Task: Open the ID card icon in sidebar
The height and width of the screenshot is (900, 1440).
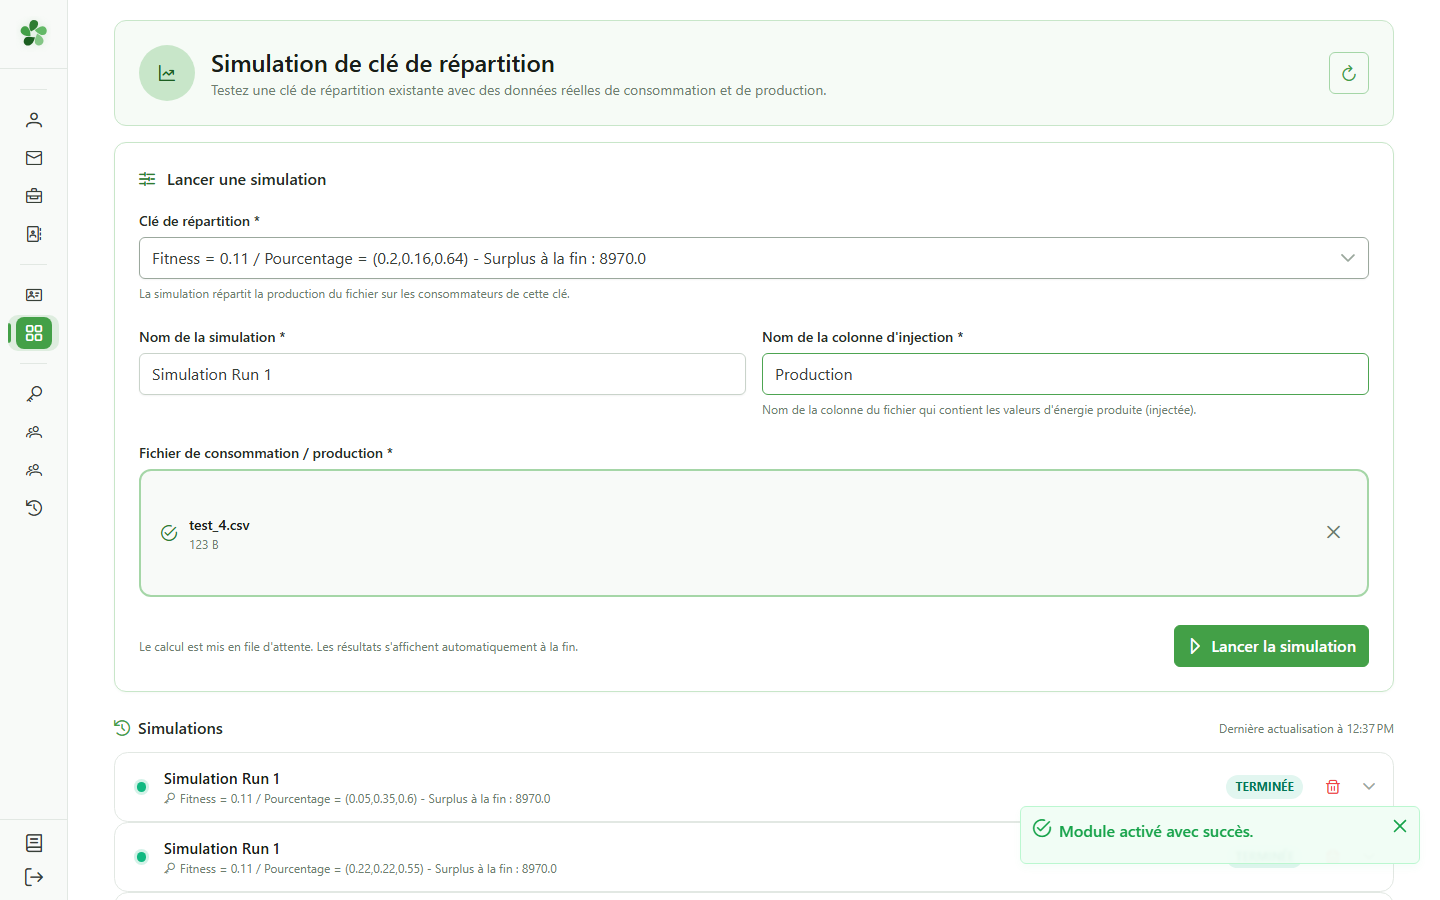Action: pyautogui.click(x=34, y=295)
